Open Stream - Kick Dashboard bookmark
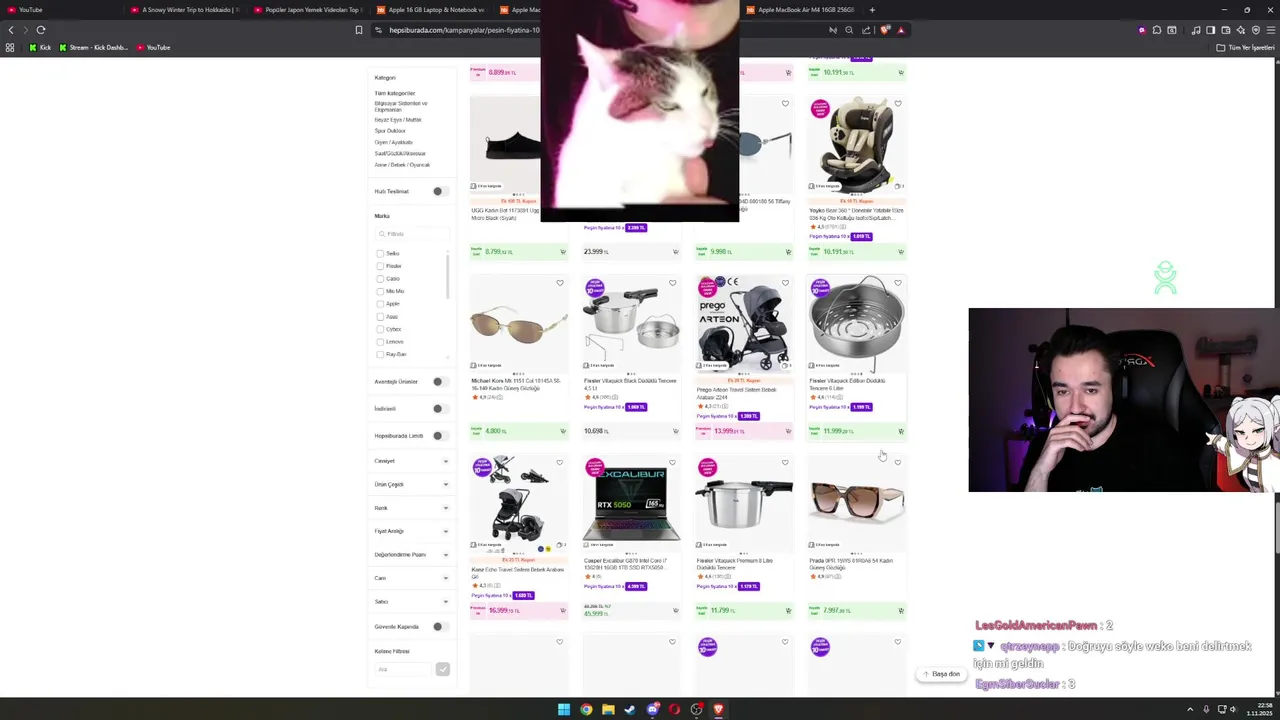Image resolution: width=1280 pixels, height=720 pixels. tap(93, 47)
